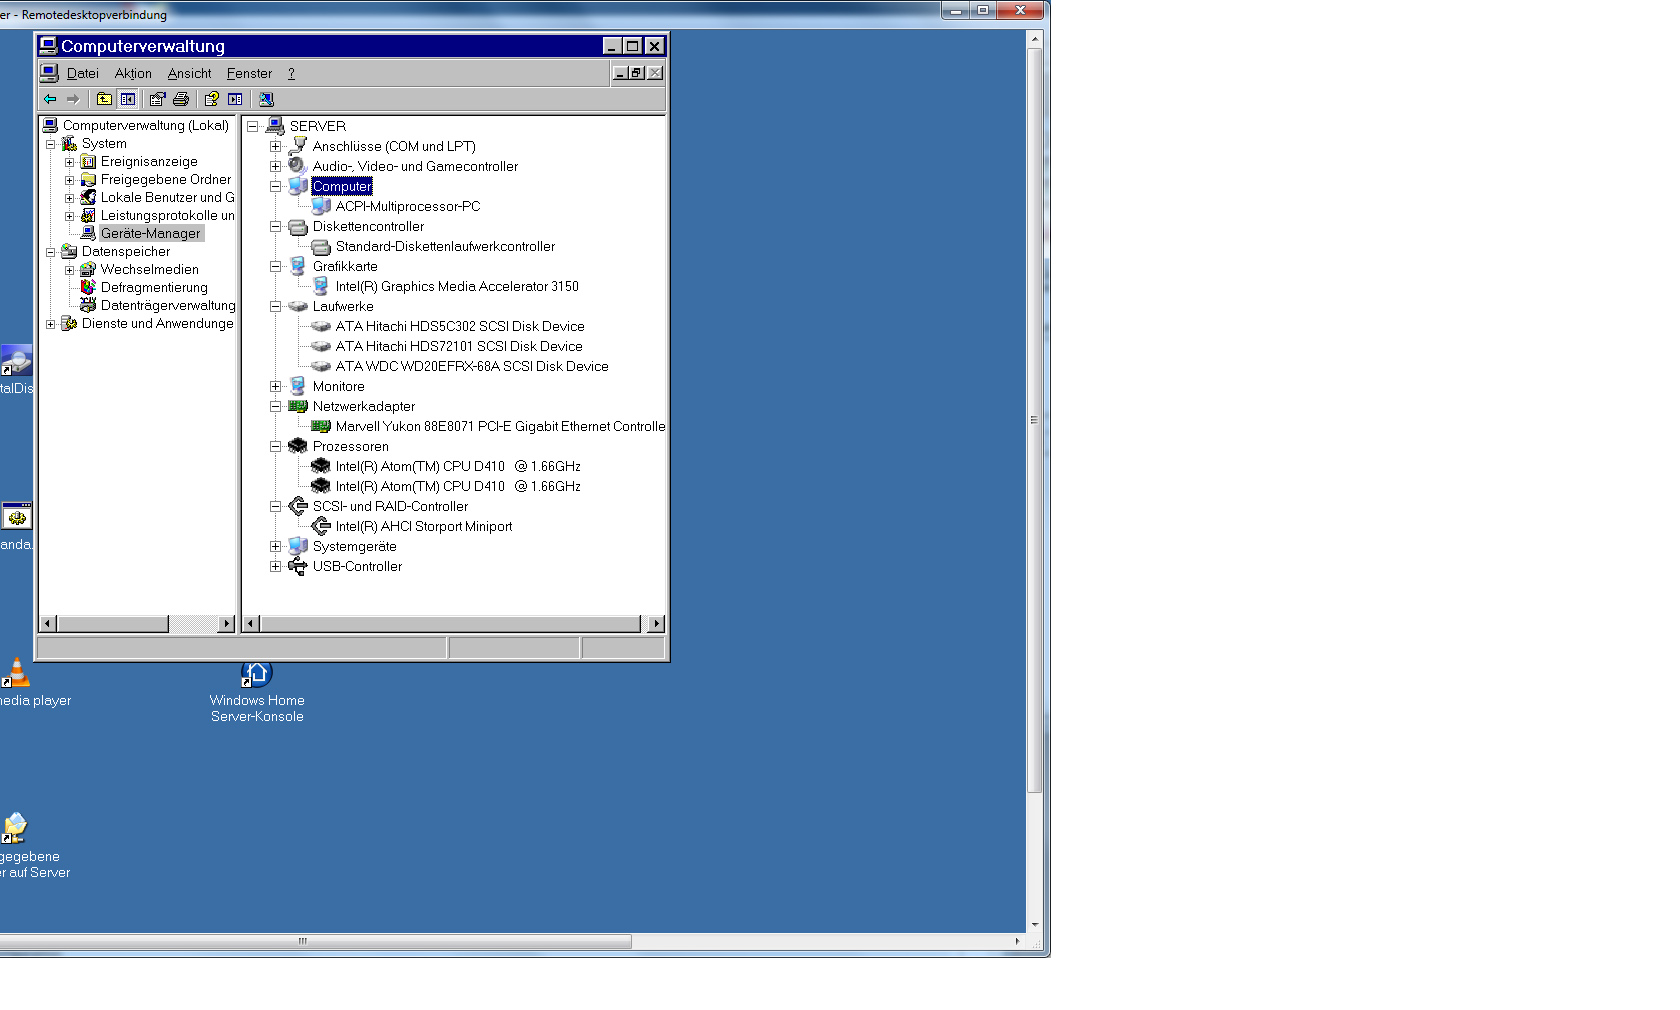Image resolution: width=1680 pixels, height=1010 pixels.
Task: Toggle the Show/Hide Console Tree toolbar icon
Action: point(128,99)
